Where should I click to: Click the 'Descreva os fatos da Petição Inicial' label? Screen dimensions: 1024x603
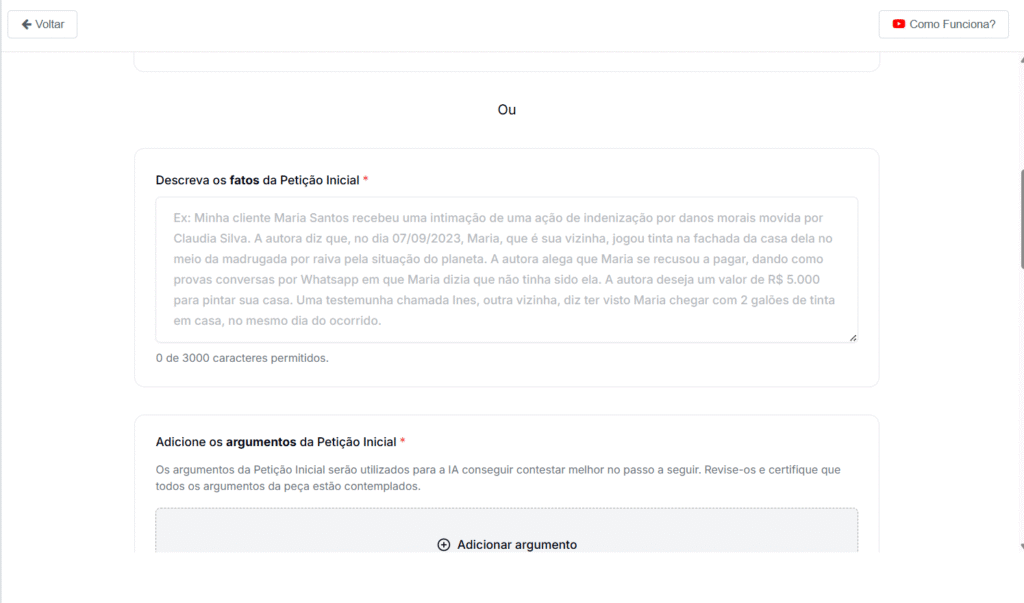256,180
